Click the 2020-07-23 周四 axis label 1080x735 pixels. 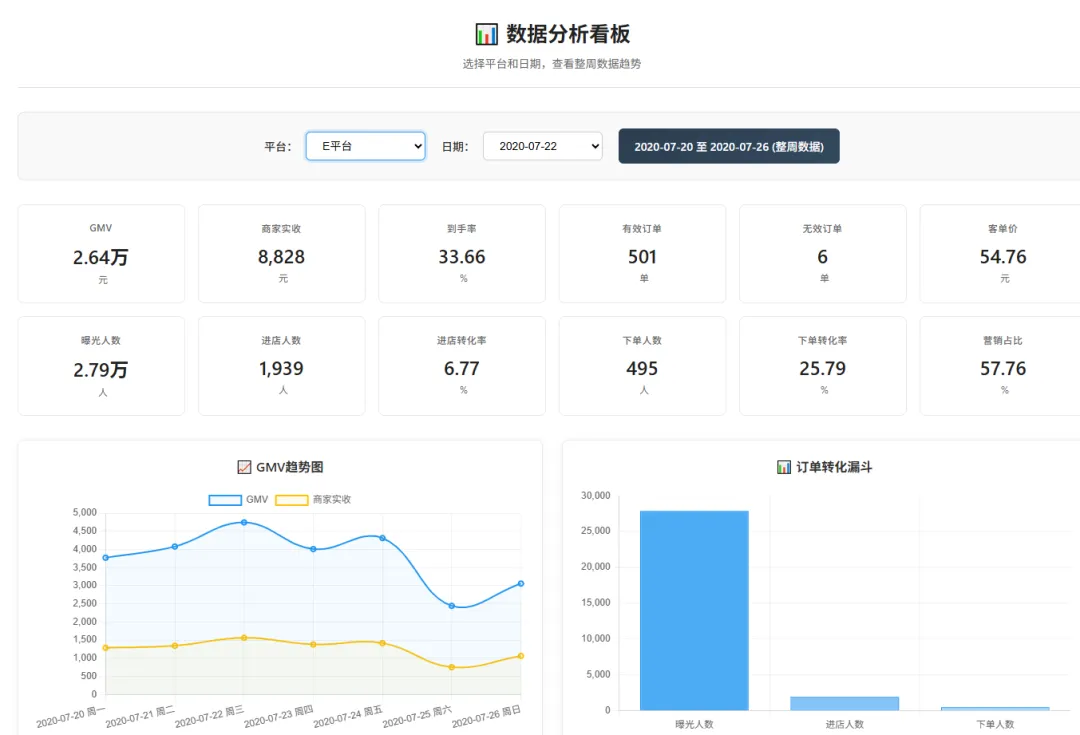[x=279, y=717]
